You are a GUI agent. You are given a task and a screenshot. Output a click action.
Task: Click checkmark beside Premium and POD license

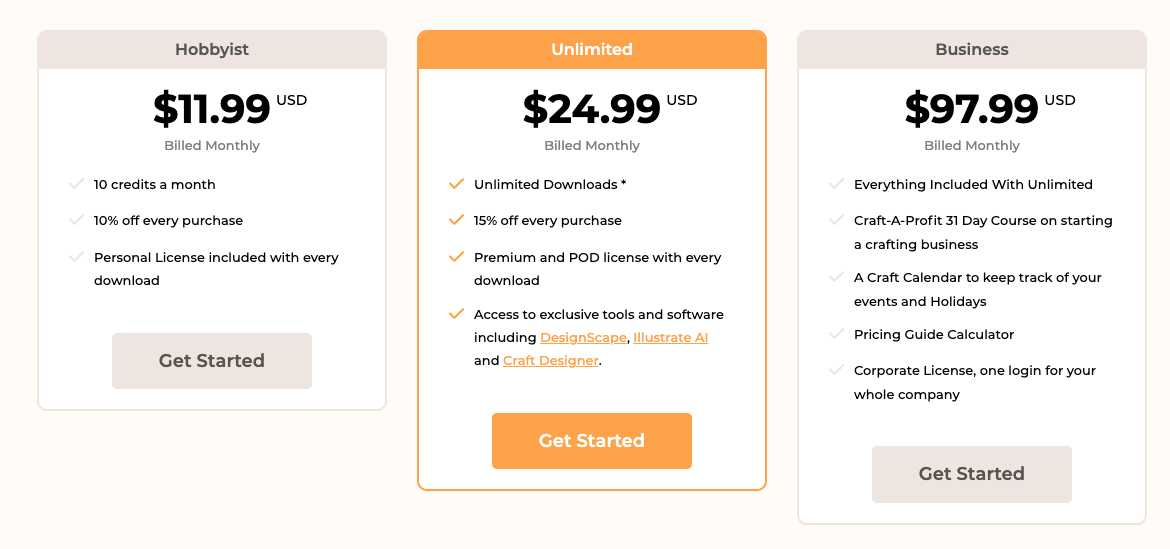pos(456,257)
